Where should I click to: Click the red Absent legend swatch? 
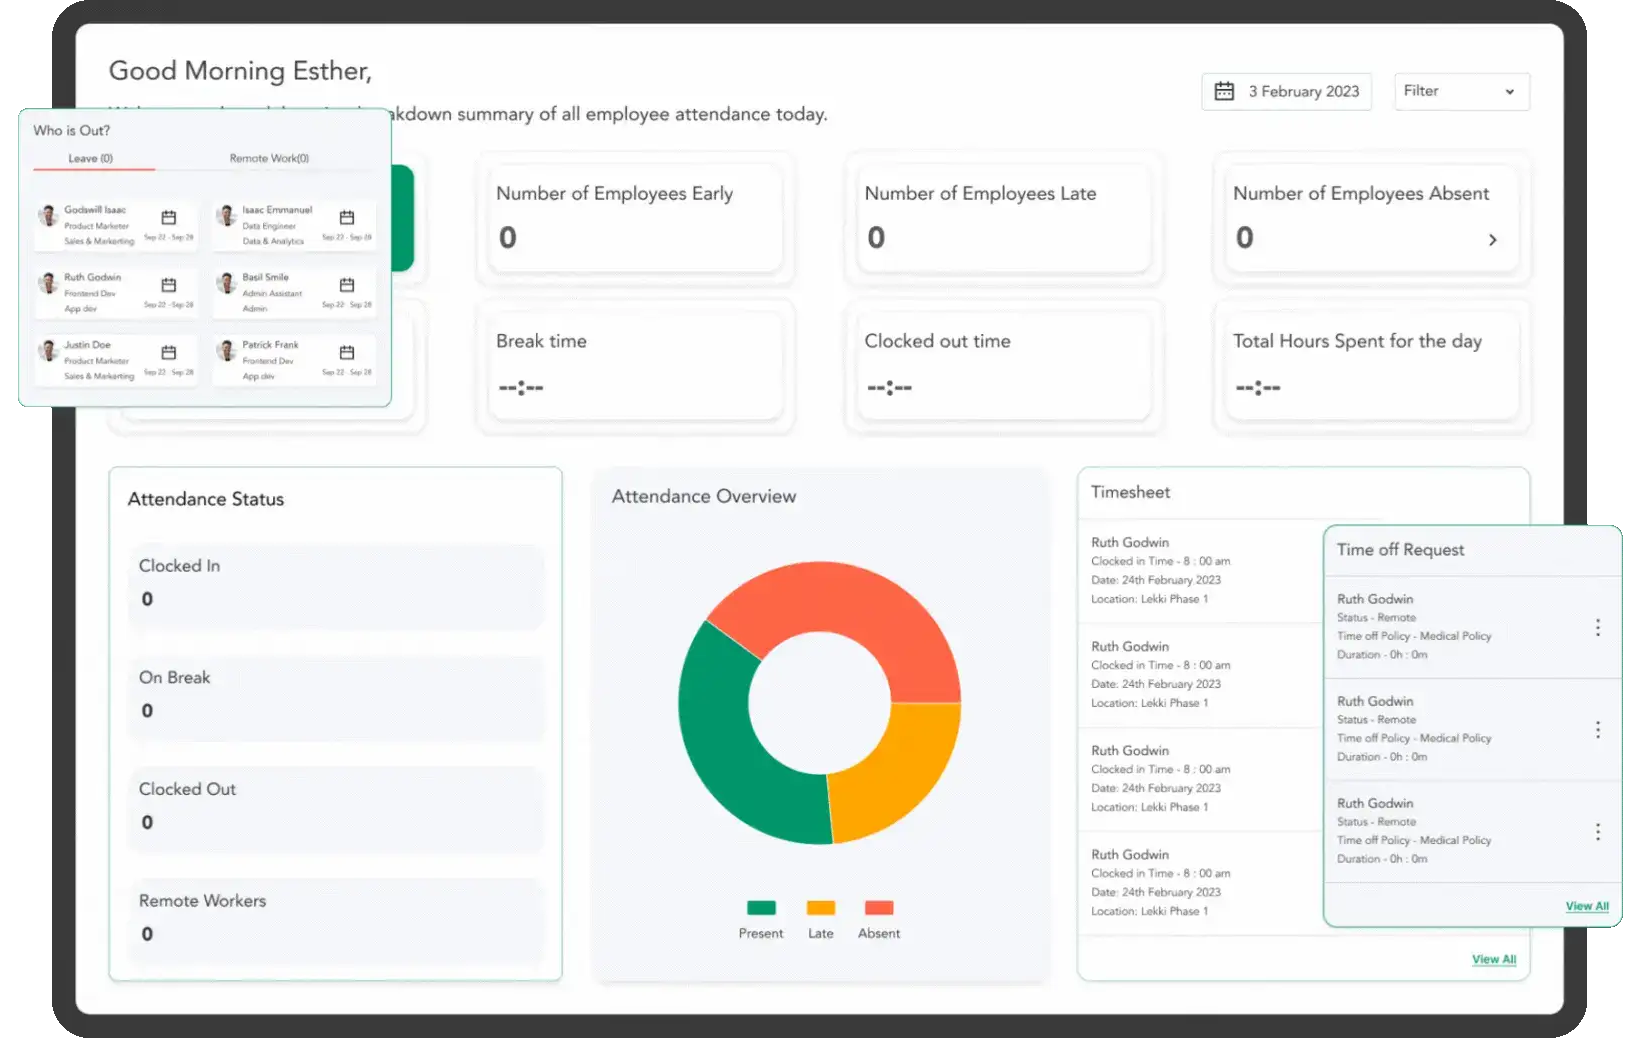[x=879, y=908]
